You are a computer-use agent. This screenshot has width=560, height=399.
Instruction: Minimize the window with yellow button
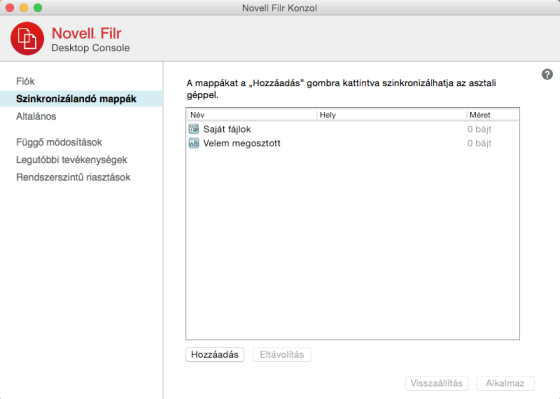point(24,8)
